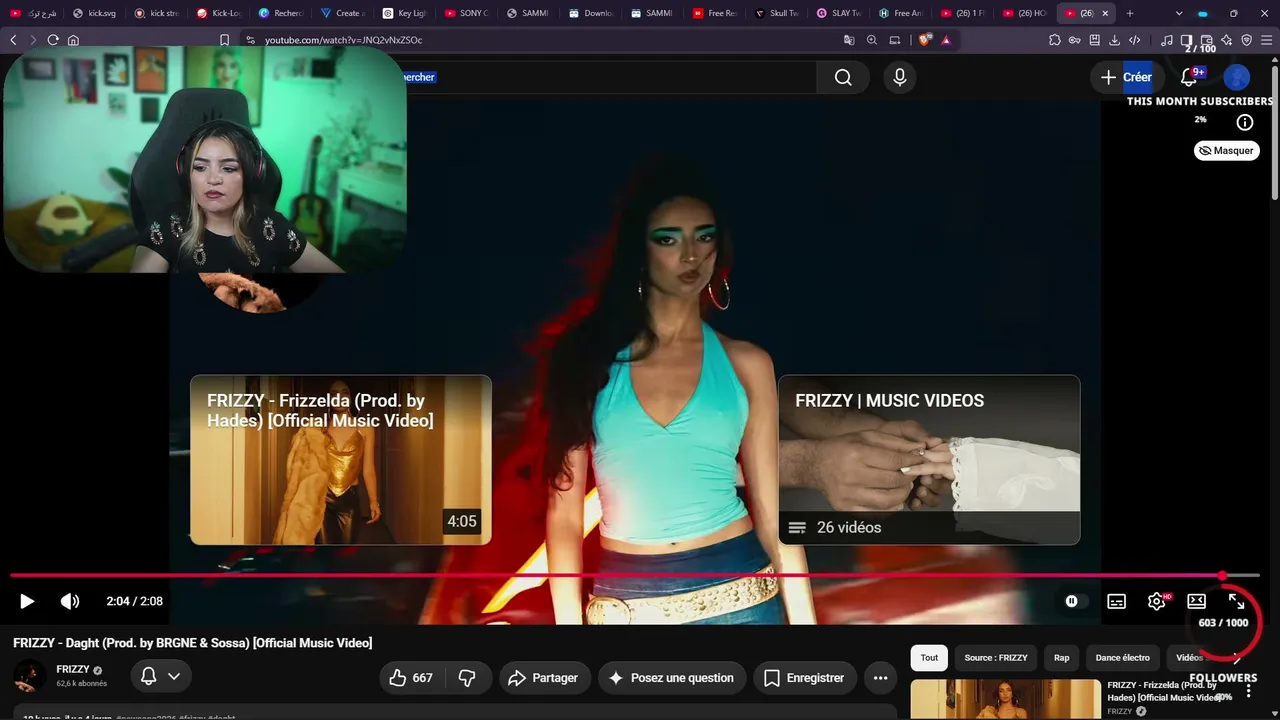Seek on the red video progress bar
The image size is (1280, 720).
[x=634, y=576]
